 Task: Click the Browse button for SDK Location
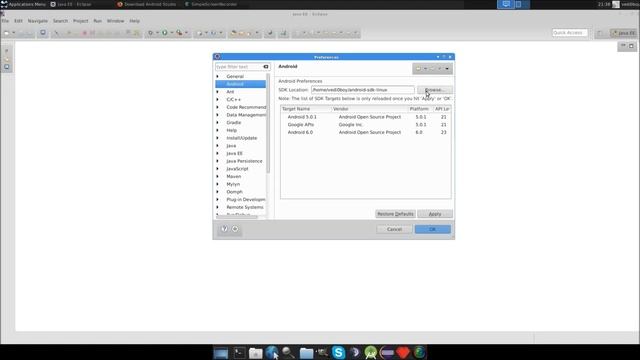click(434, 90)
